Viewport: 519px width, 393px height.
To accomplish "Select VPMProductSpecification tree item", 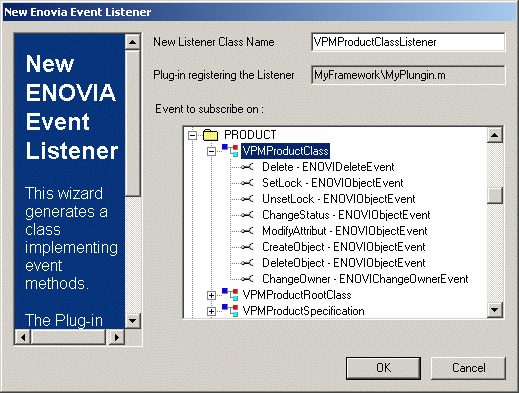I will [303, 311].
